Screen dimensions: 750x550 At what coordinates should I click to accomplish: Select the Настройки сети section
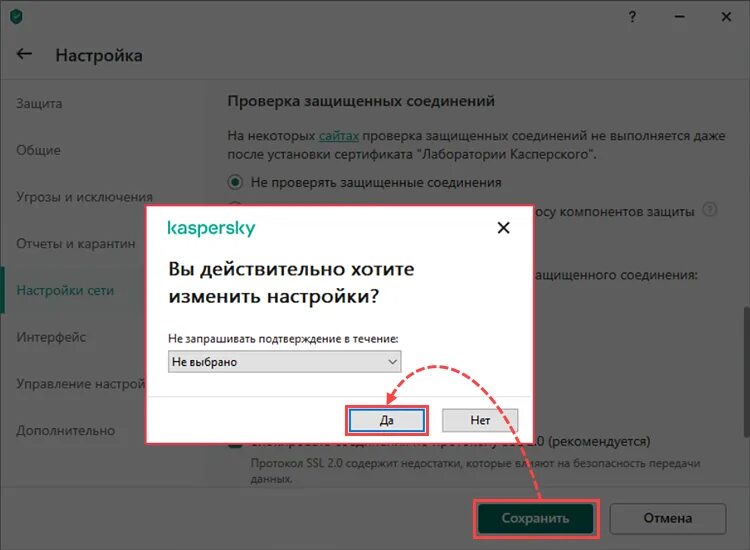(x=65, y=290)
